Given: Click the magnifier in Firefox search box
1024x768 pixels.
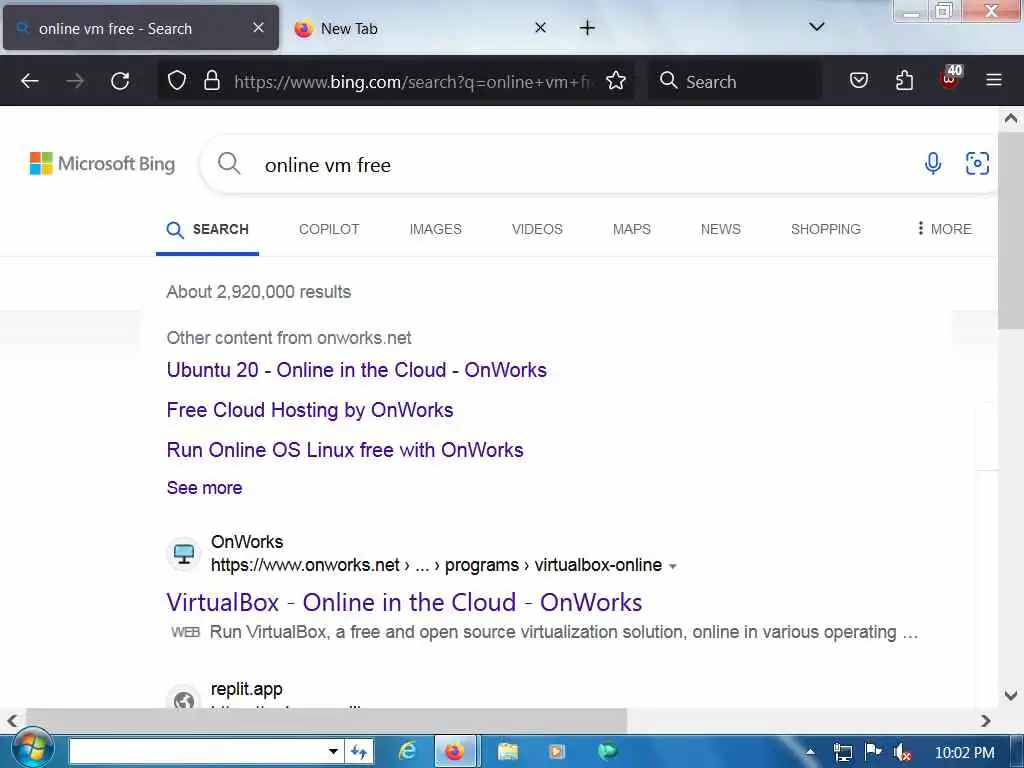Looking at the screenshot, I should (x=668, y=80).
